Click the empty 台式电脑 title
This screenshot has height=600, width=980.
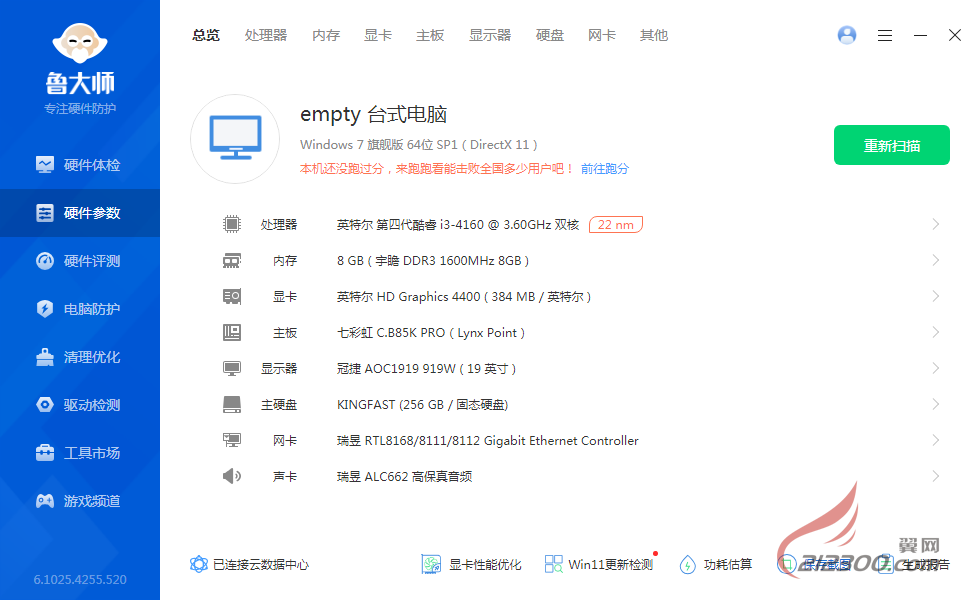(x=374, y=115)
